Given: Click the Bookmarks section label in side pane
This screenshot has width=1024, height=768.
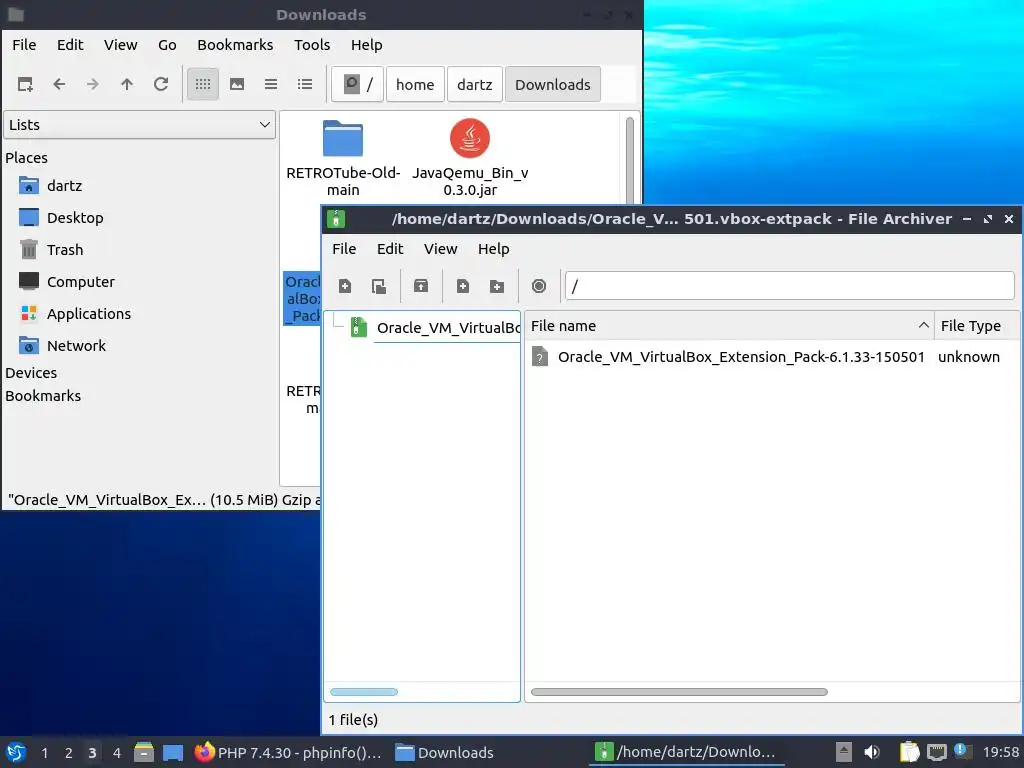Looking at the screenshot, I should click(x=43, y=396).
